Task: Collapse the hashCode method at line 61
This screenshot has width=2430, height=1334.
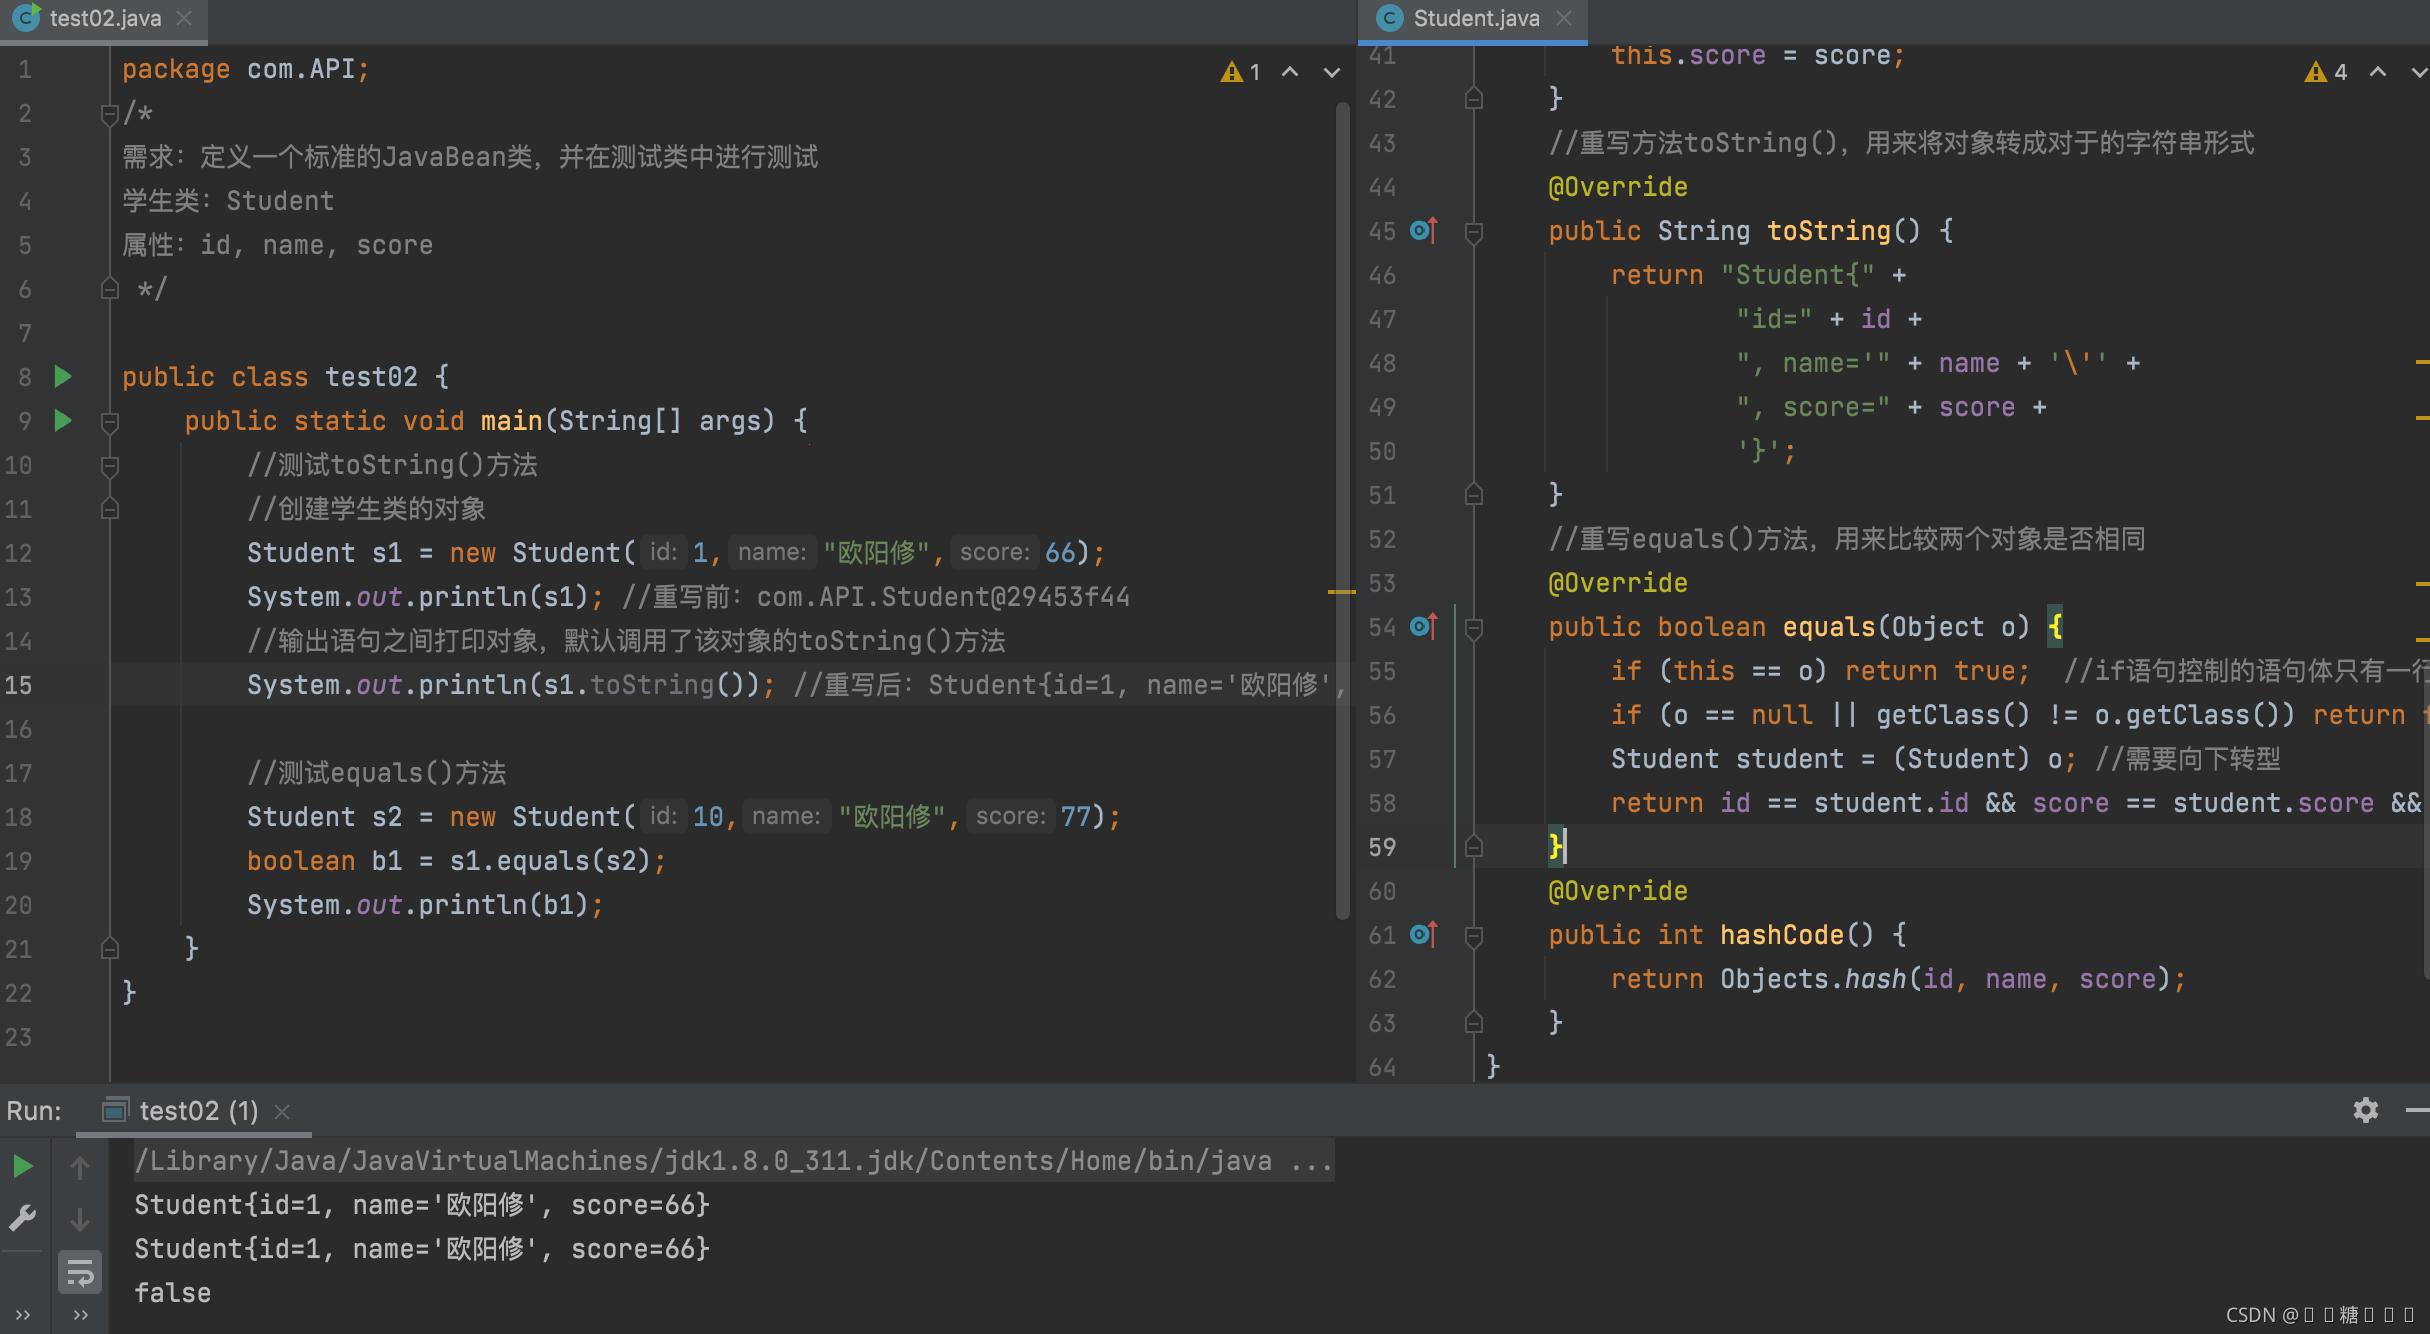Action: click(x=1473, y=937)
